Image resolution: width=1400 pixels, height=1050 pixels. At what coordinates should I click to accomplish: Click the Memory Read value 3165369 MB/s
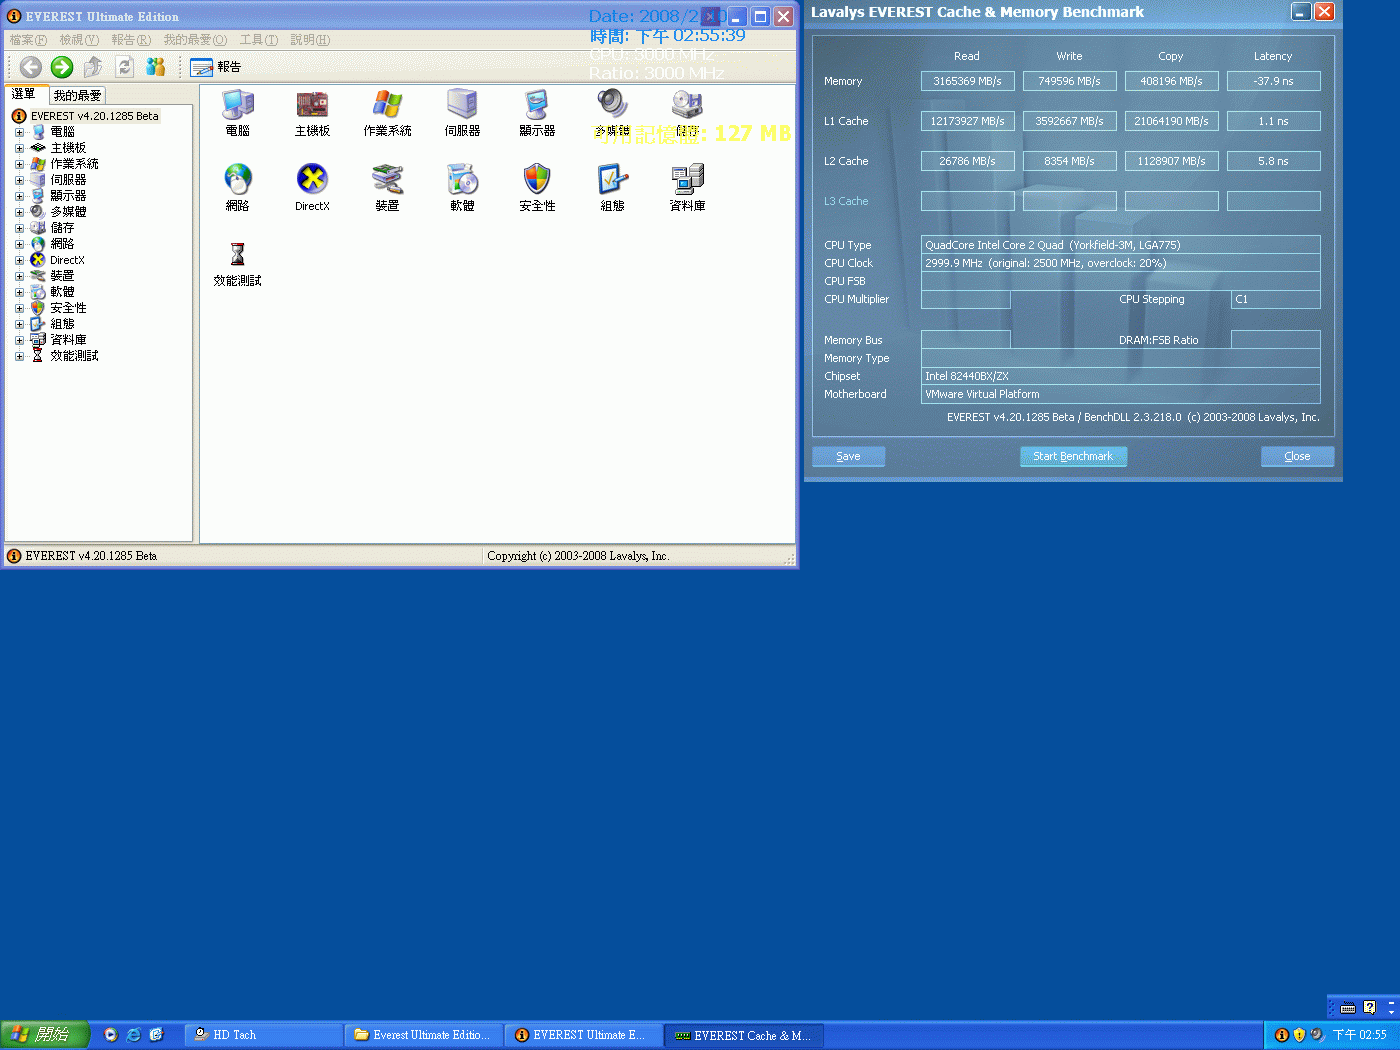967,81
